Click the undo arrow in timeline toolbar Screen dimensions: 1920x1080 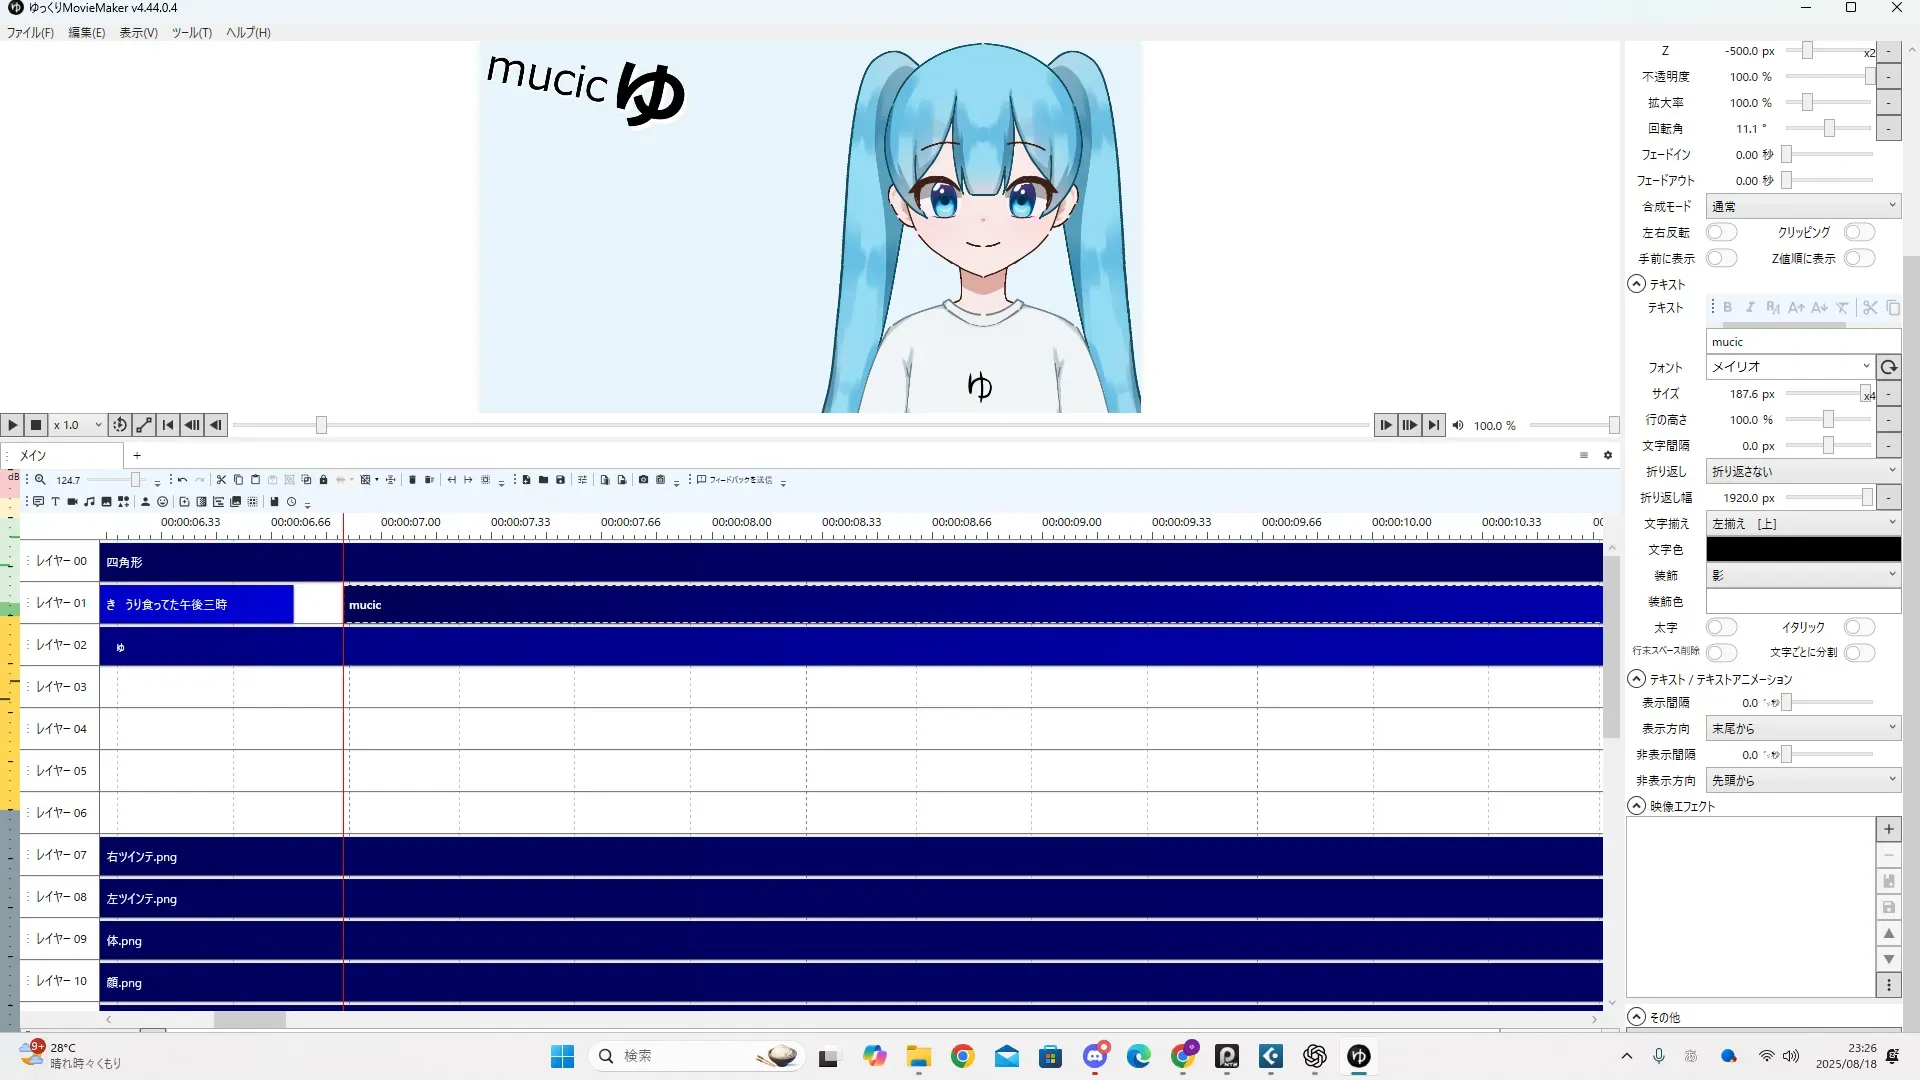182,480
